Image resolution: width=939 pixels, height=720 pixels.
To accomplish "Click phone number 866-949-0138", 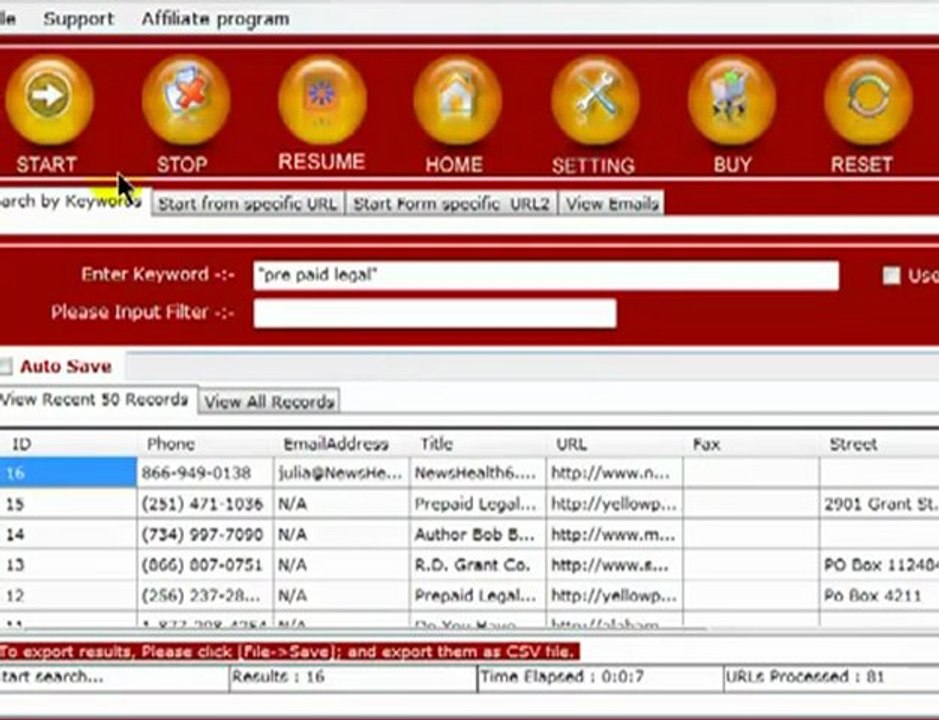I will (x=205, y=473).
